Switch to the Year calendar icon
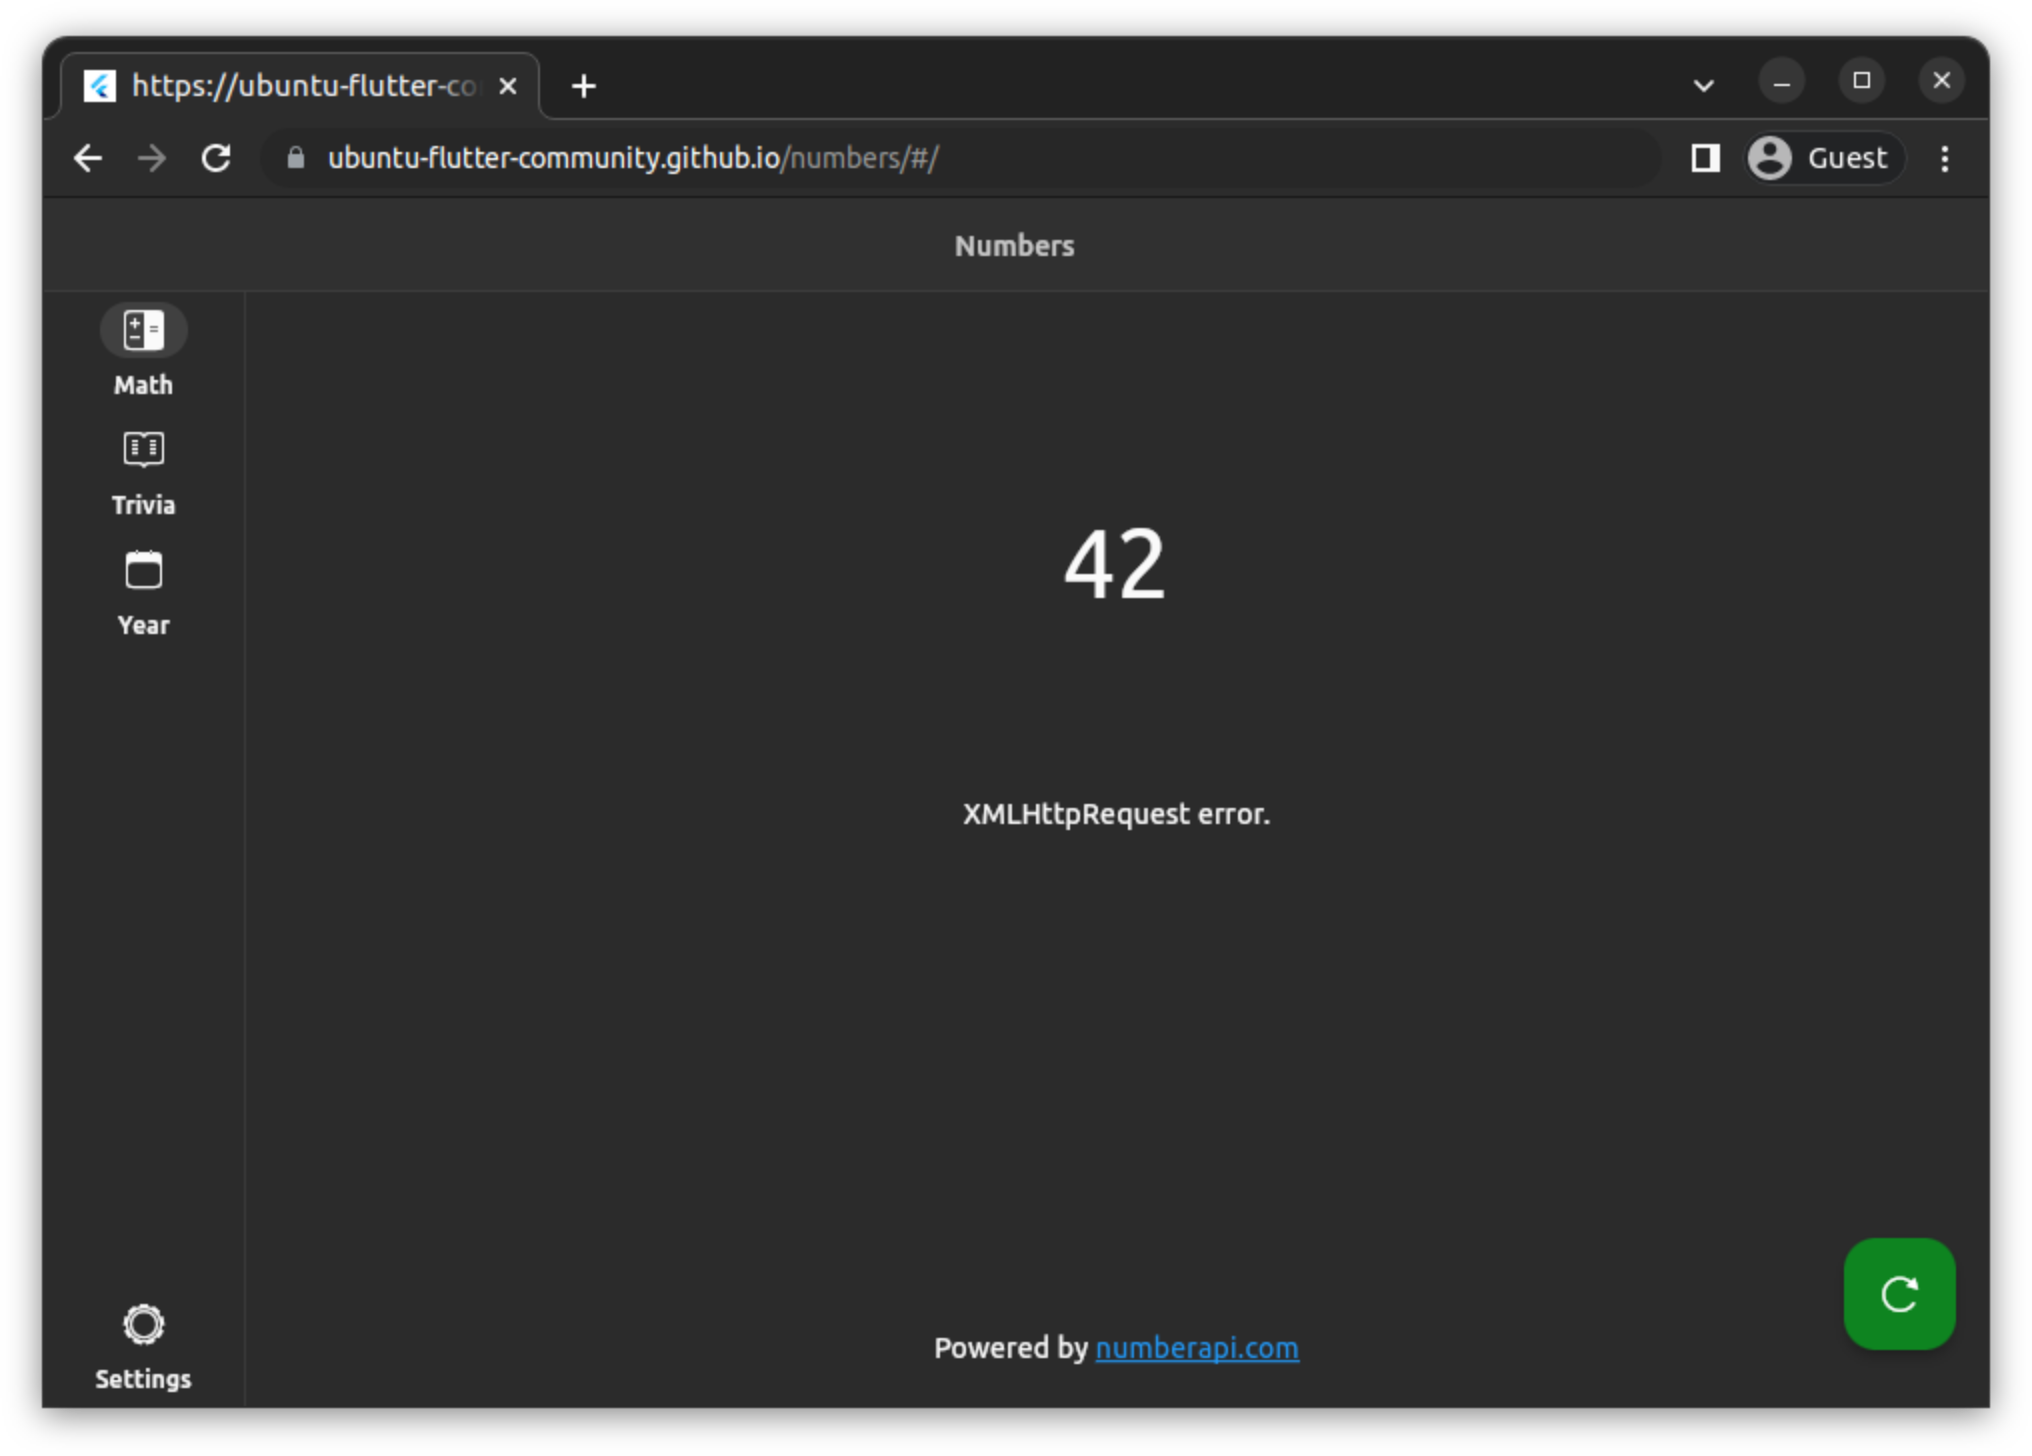Image resolution: width=2032 pixels, height=1456 pixels. 143,571
